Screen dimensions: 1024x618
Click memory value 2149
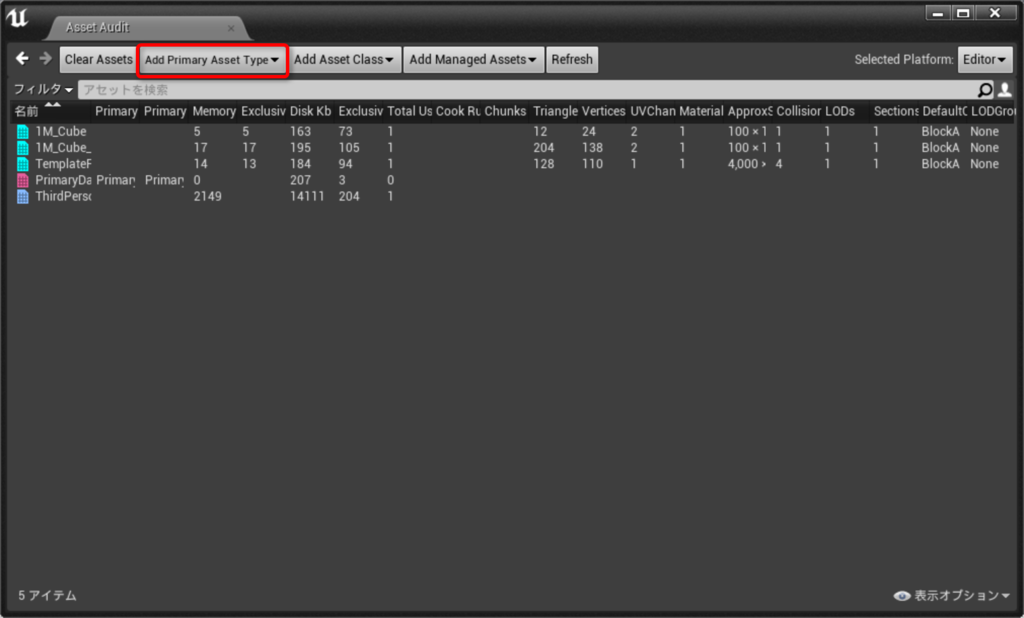(207, 197)
